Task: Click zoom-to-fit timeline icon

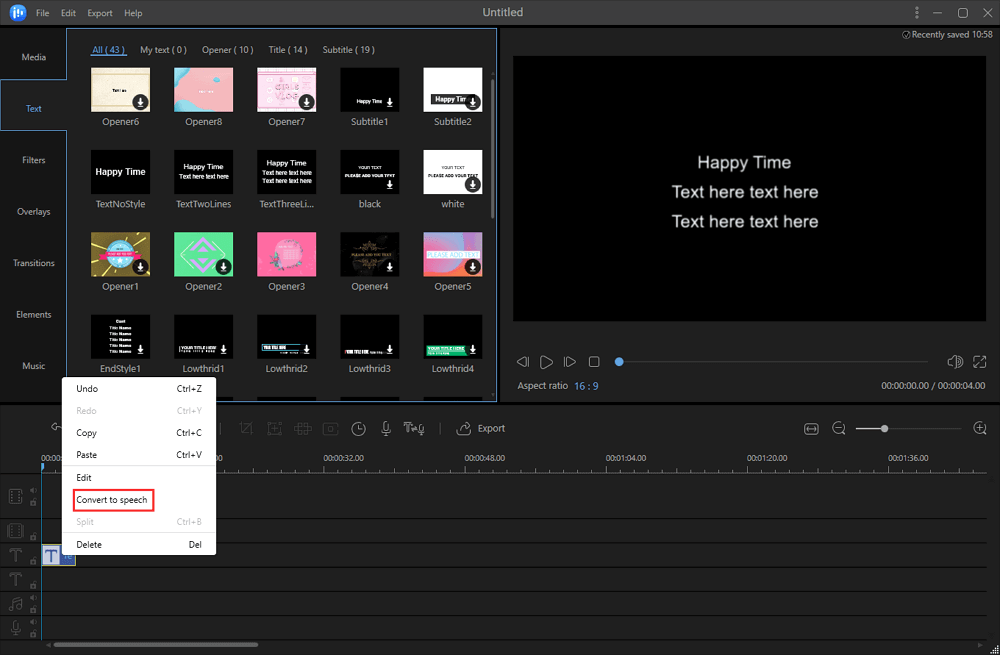Action: click(811, 429)
